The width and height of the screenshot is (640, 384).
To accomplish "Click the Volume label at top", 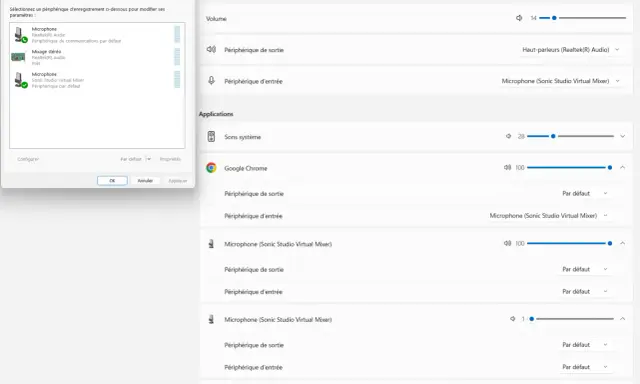I will pos(216,19).
